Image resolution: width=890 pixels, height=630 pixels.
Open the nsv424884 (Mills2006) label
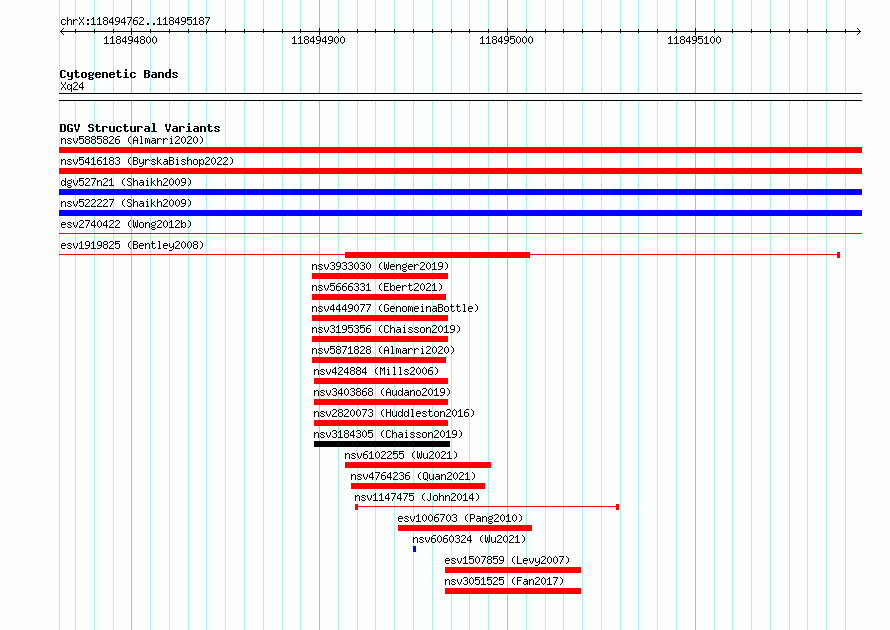point(376,371)
